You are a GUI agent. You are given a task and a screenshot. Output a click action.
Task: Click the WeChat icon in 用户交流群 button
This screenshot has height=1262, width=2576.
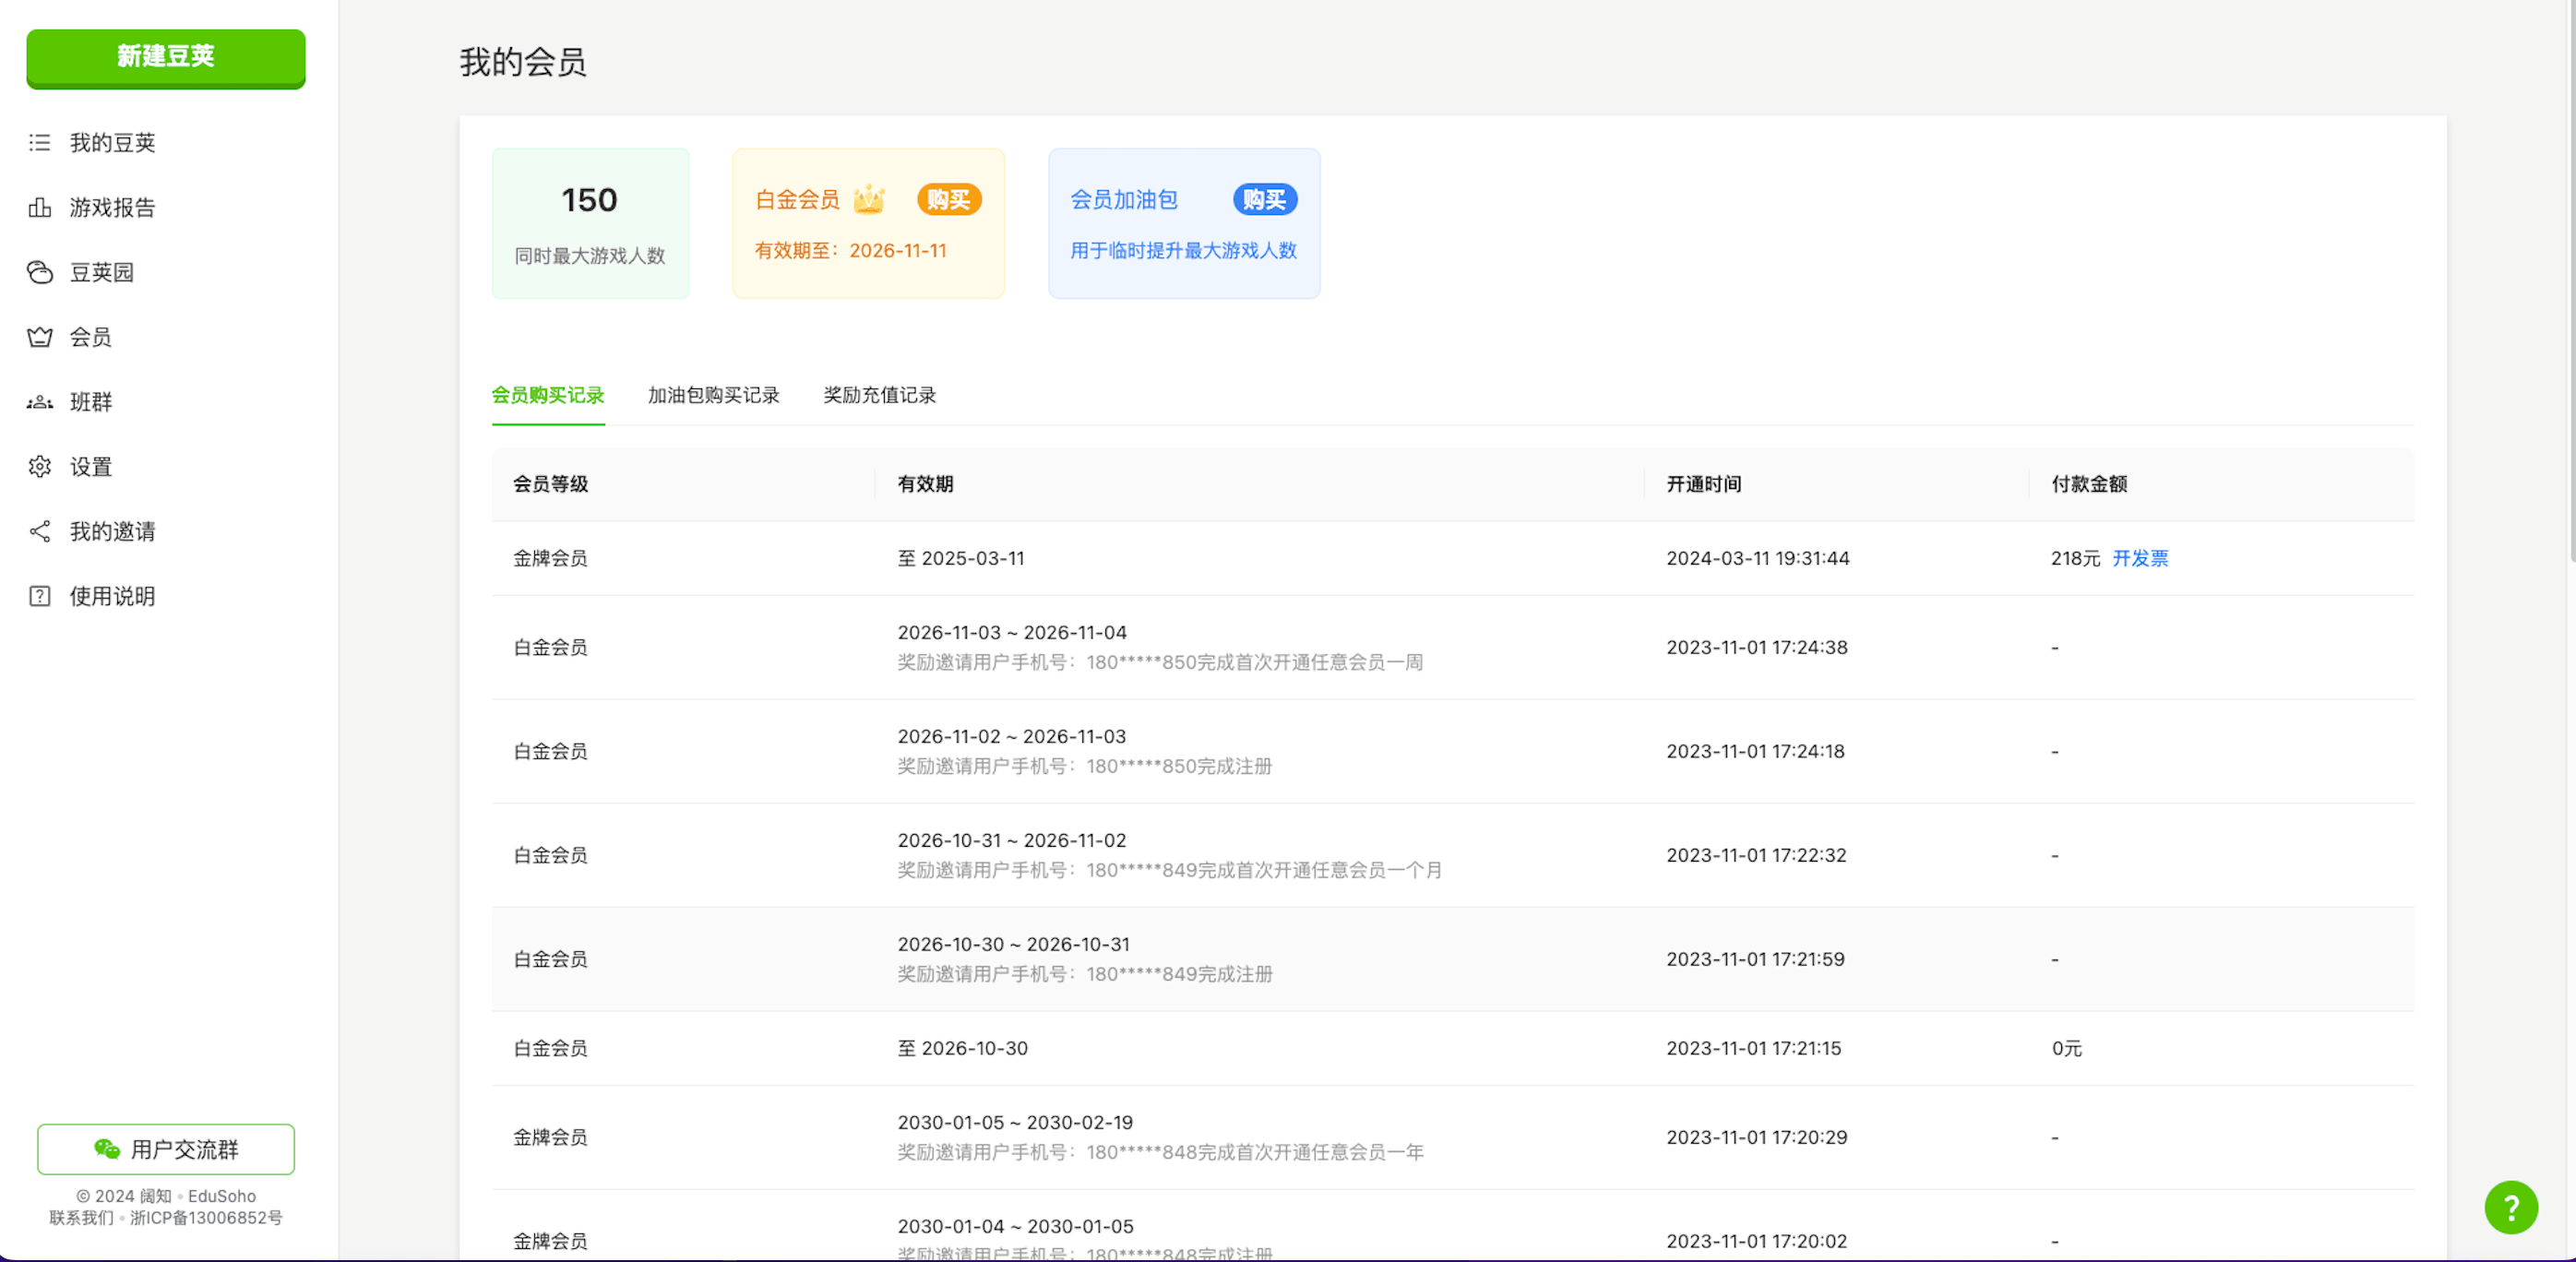[107, 1149]
